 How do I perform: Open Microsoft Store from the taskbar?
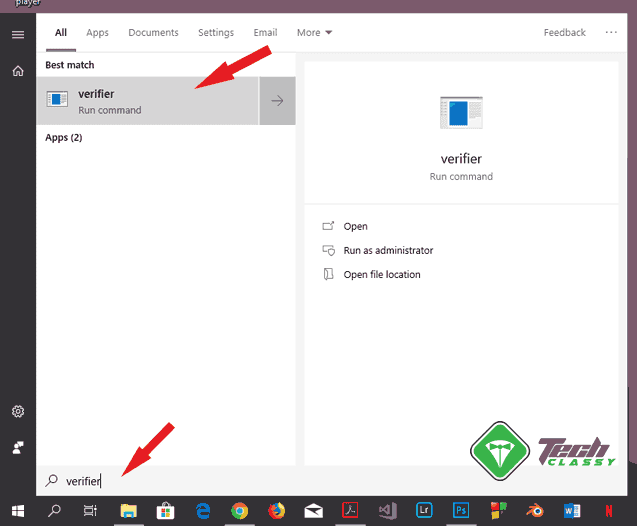(165, 511)
